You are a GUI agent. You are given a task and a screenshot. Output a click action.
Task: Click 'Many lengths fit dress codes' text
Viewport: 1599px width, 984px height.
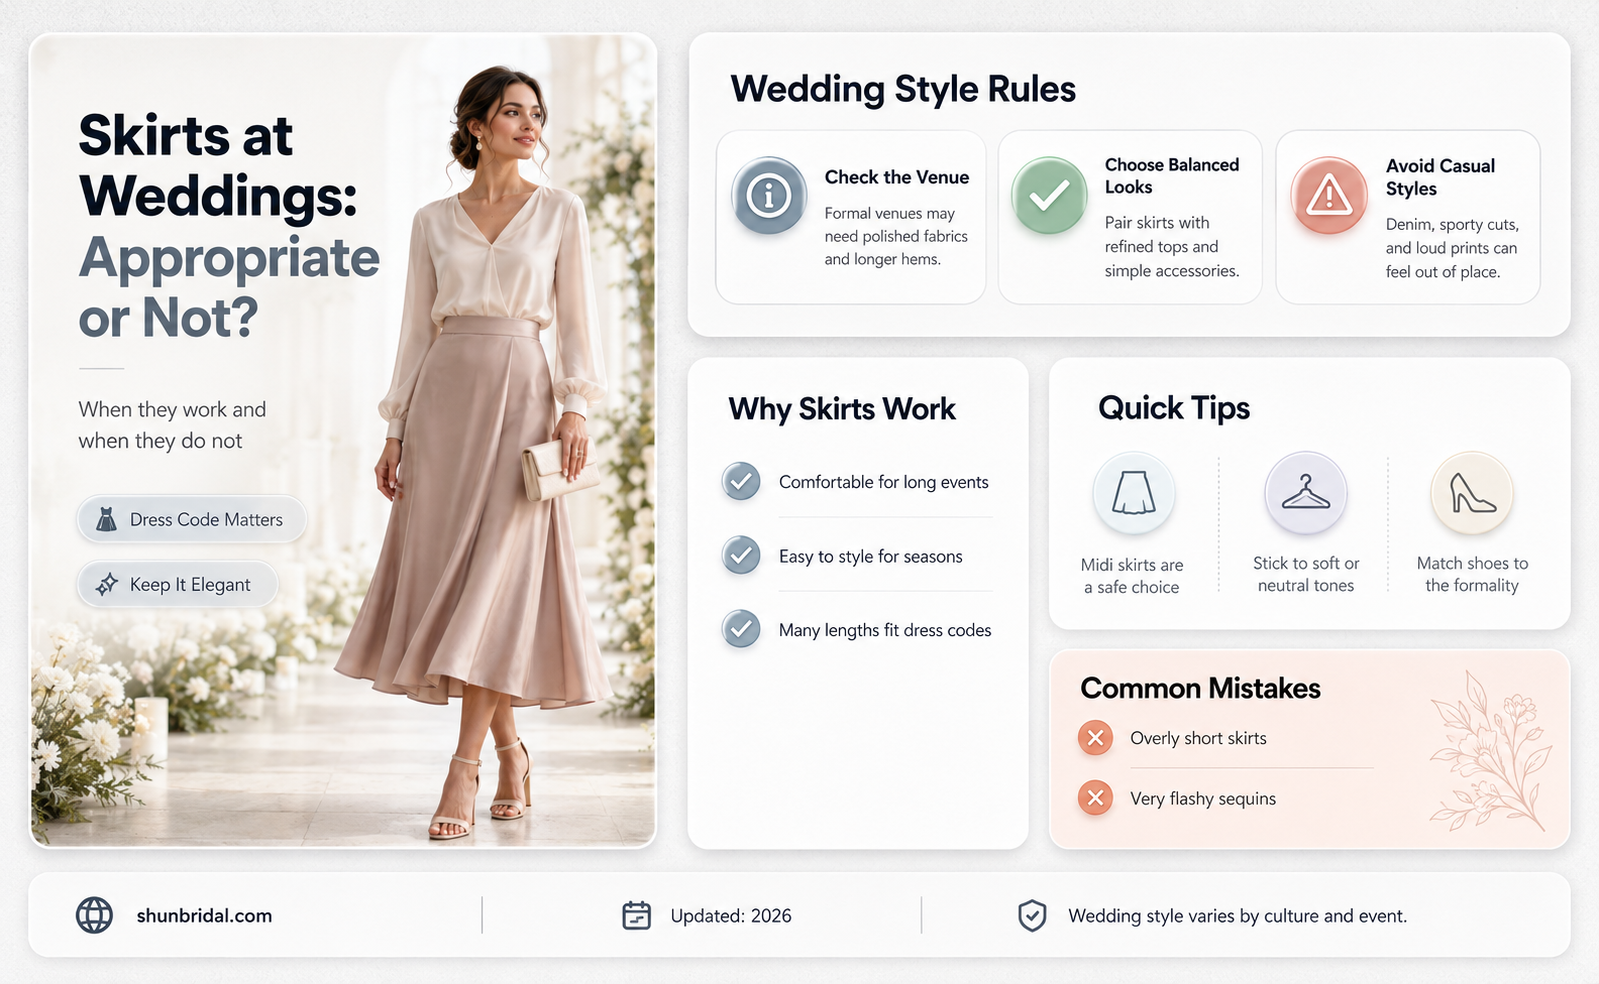[x=885, y=630]
